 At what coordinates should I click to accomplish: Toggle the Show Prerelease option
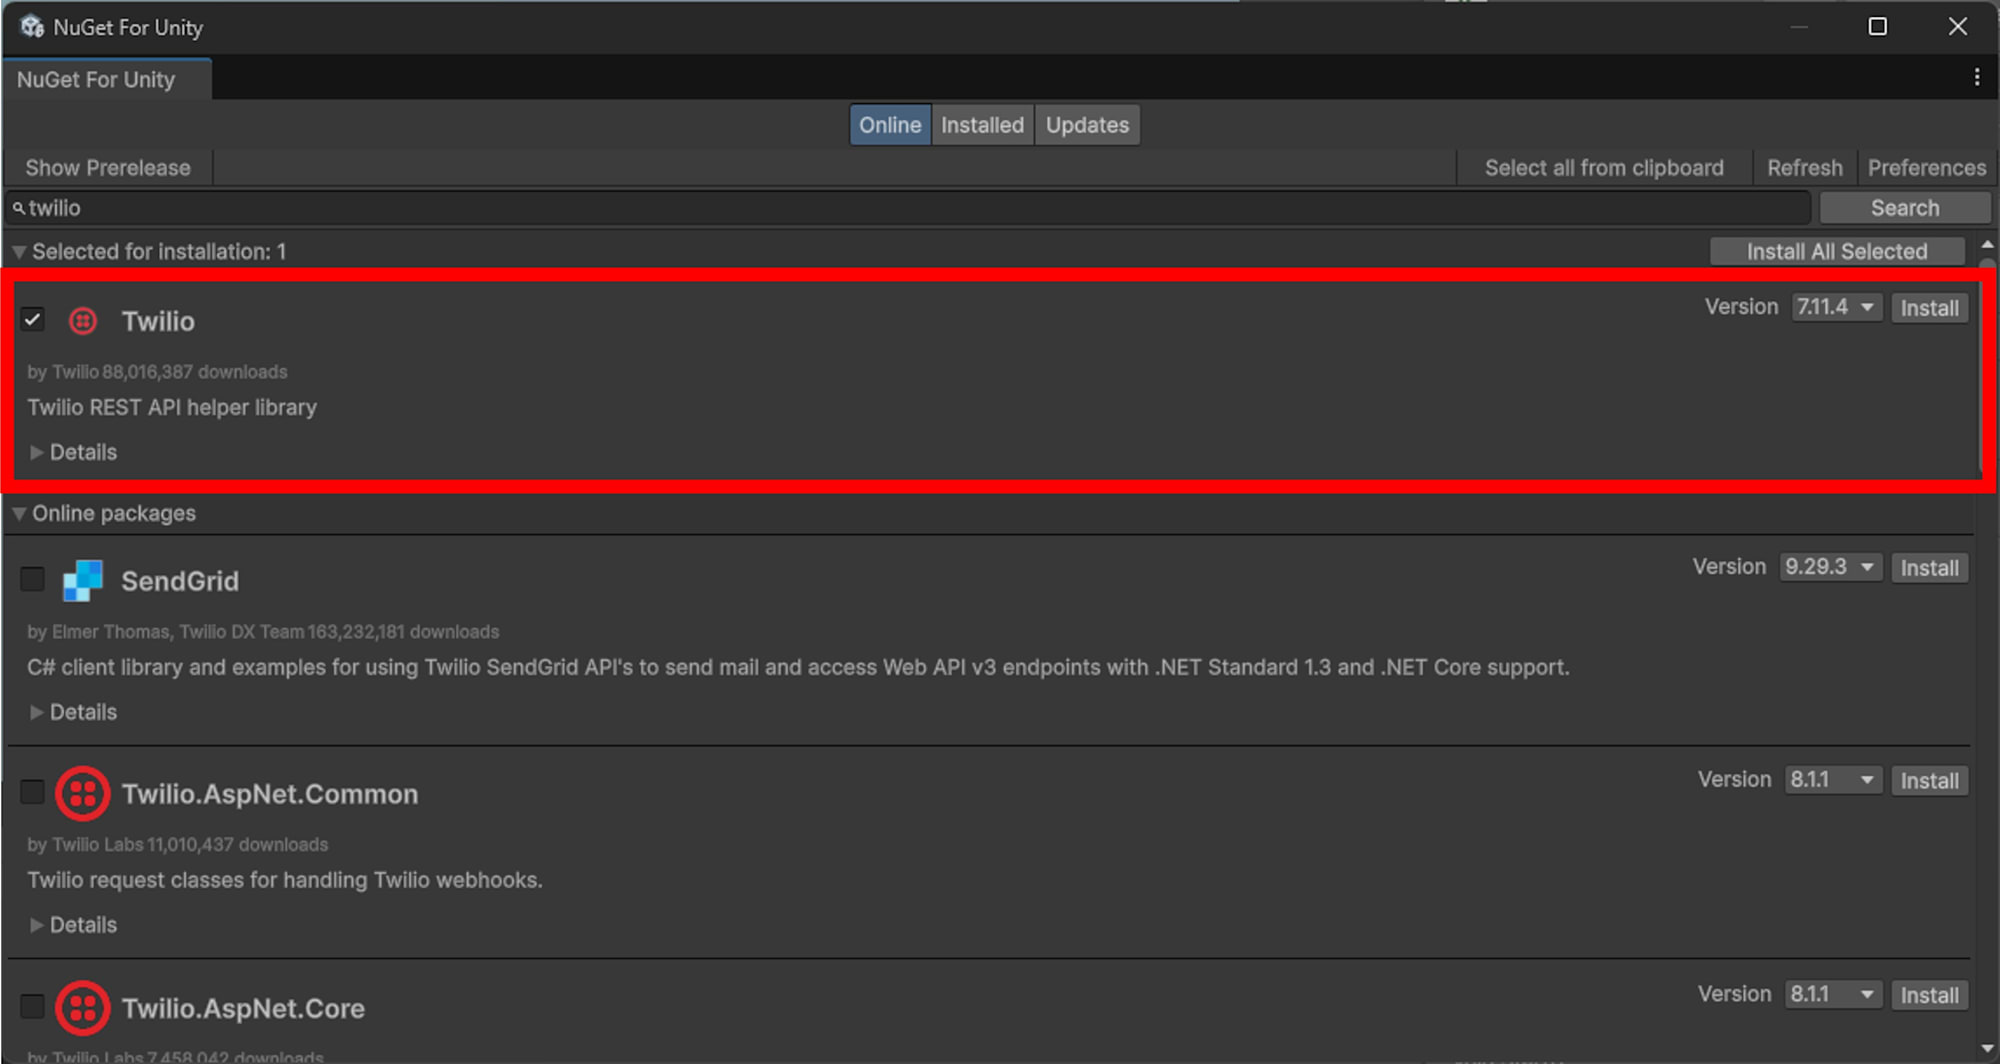[x=108, y=168]
